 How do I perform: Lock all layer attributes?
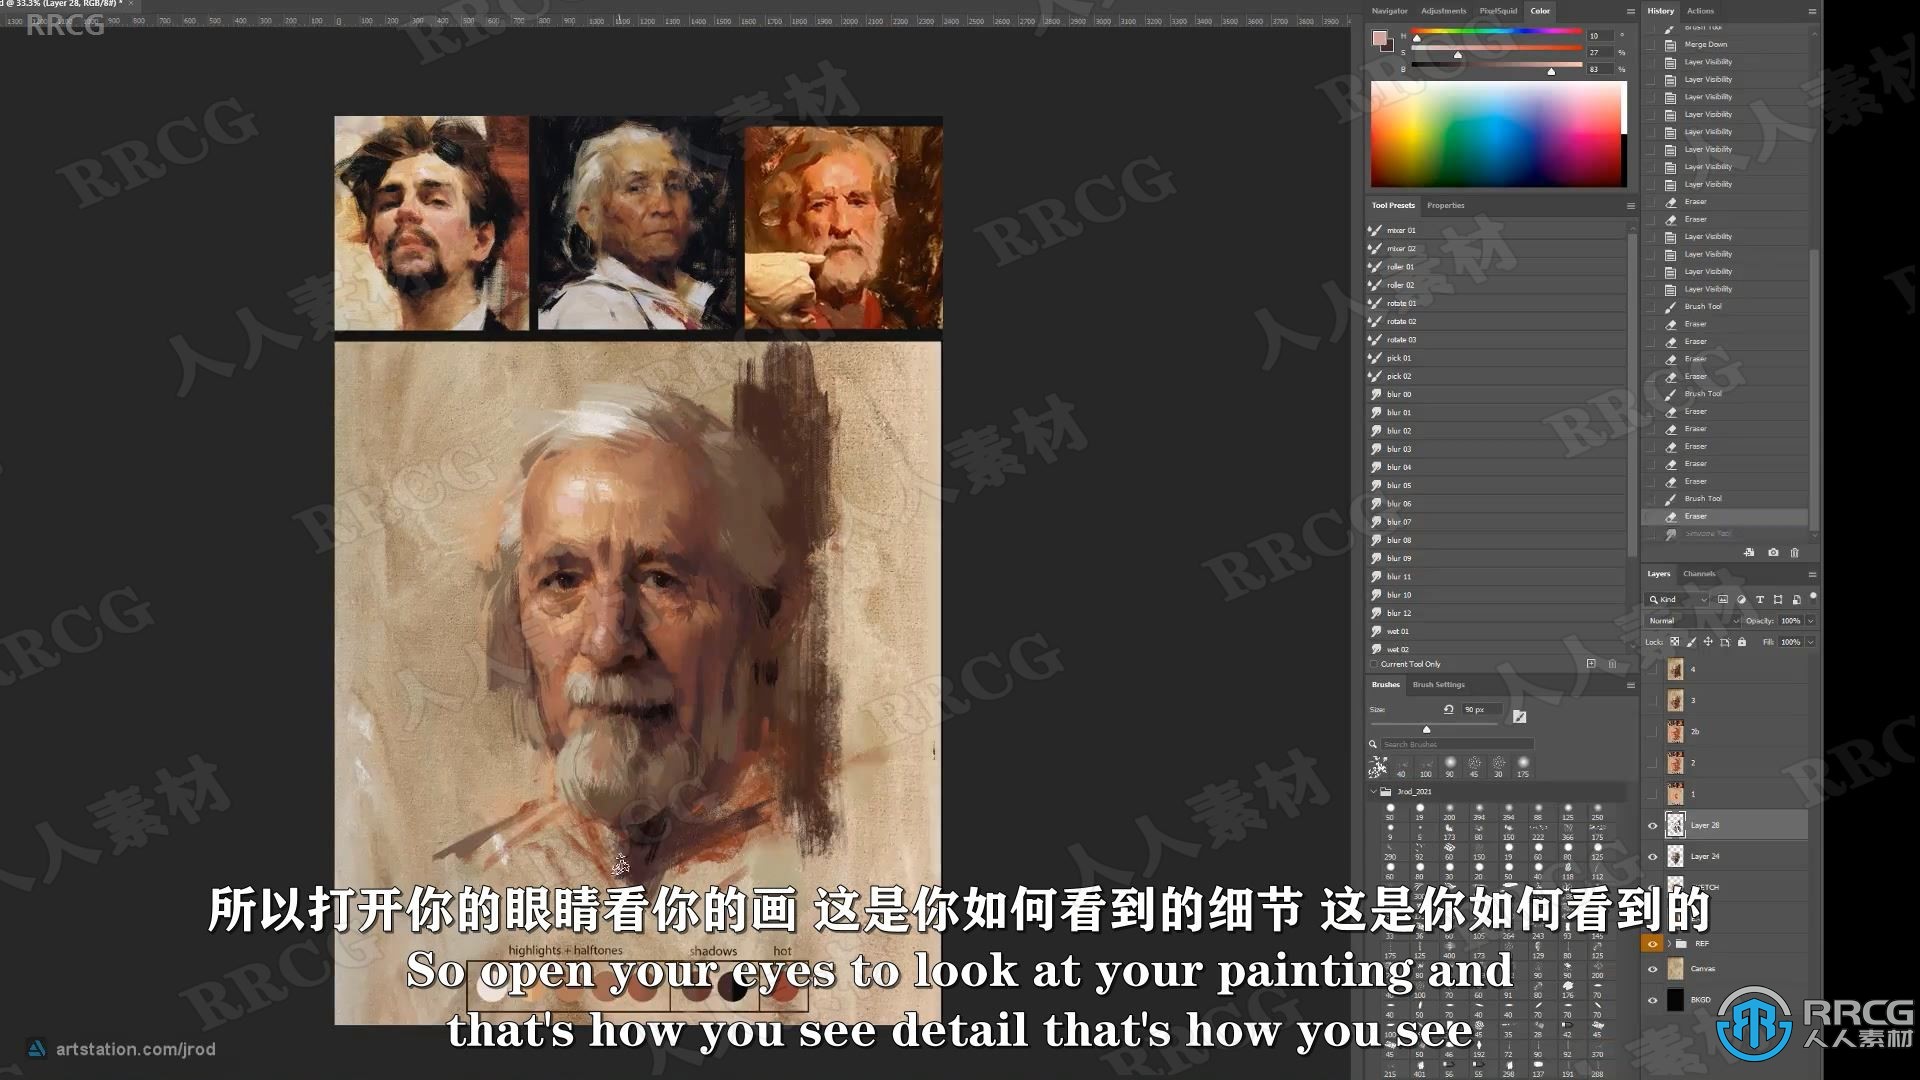pyautogui.click(x=1742, y=642)
